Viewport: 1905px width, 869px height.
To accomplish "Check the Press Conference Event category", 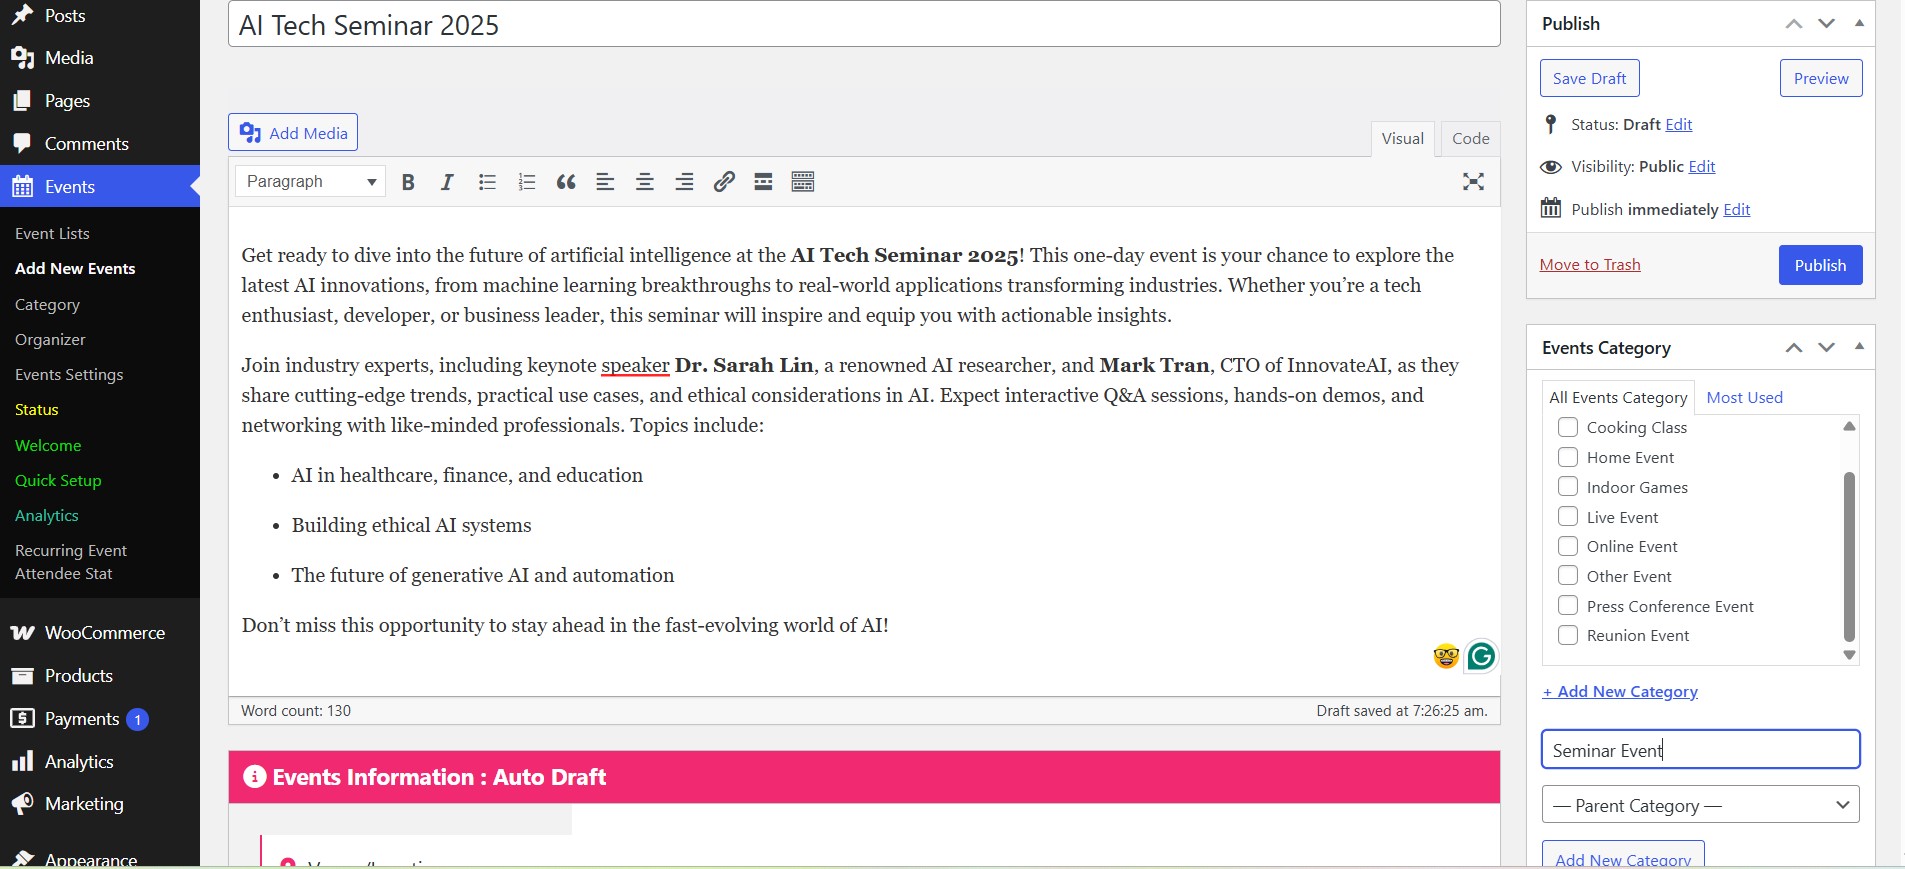I will (1568, 606).
